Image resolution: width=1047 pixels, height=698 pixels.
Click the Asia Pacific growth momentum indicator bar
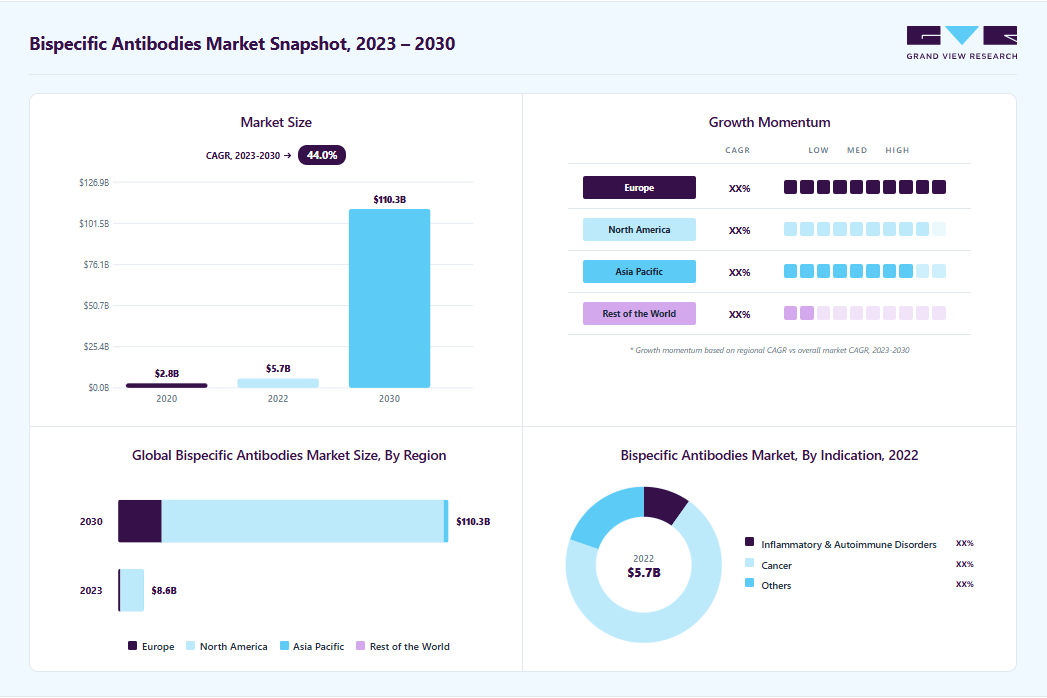pos(865,271)
